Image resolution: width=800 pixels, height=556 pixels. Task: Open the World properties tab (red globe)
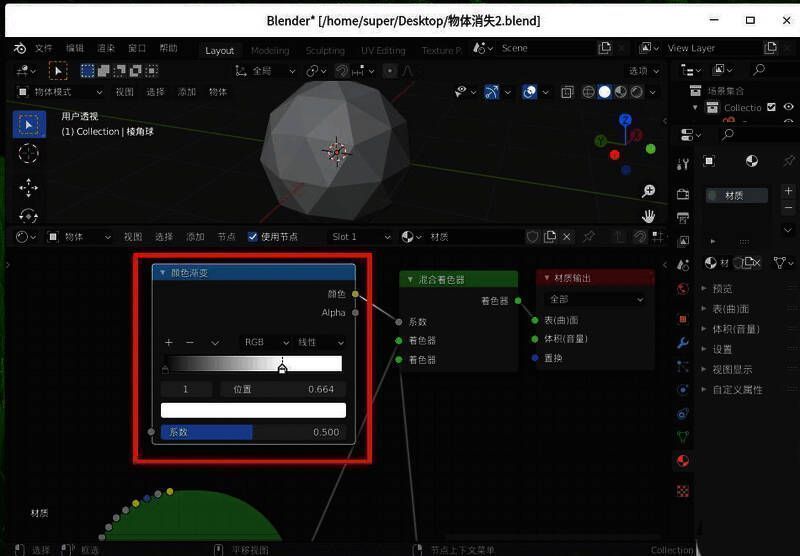pyautogui.click(x=683, y=289)
